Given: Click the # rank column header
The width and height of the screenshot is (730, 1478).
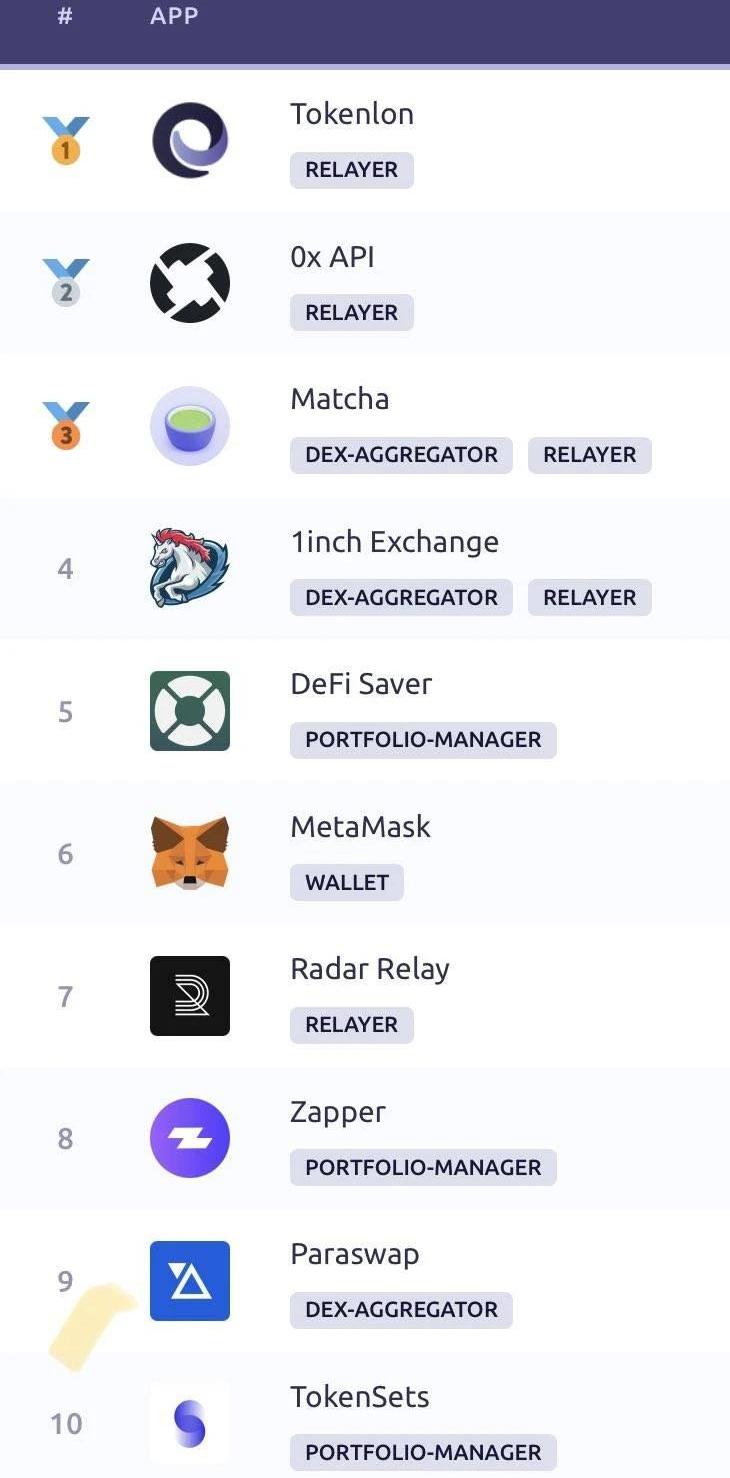Looking at the screenshot, I should coord(65,16).
